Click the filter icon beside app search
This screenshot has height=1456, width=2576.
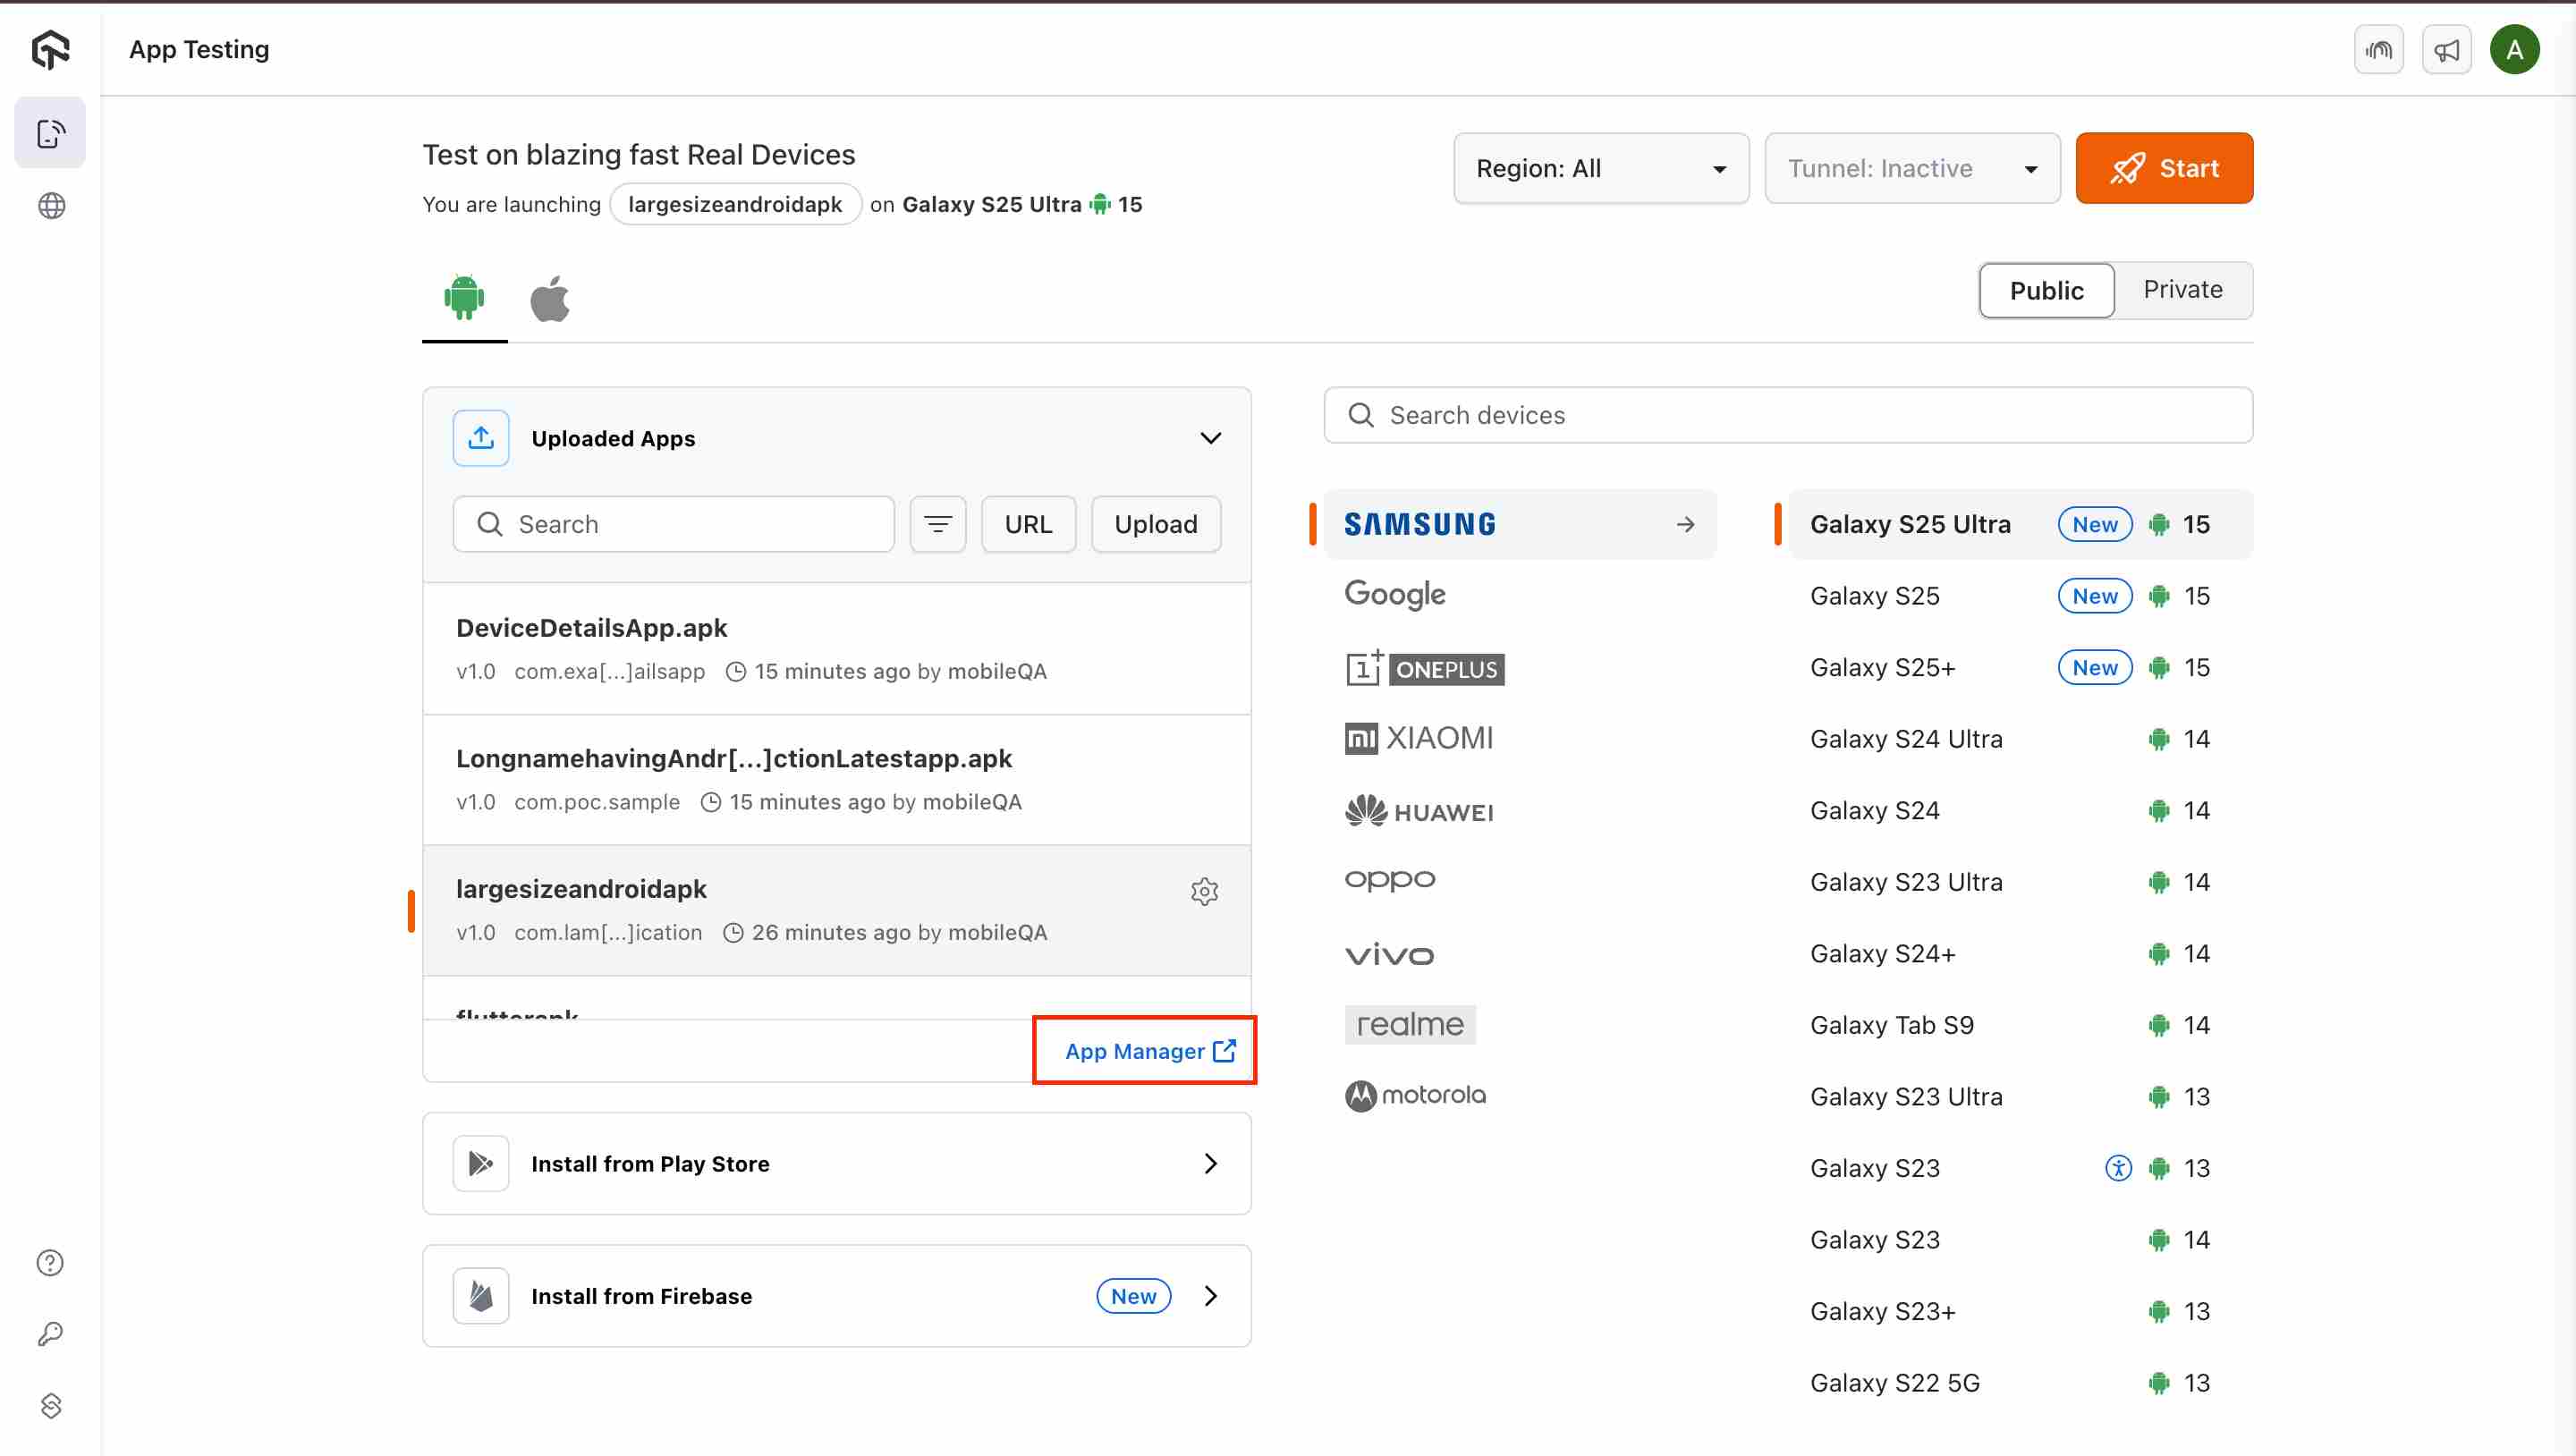pos(937,524)
